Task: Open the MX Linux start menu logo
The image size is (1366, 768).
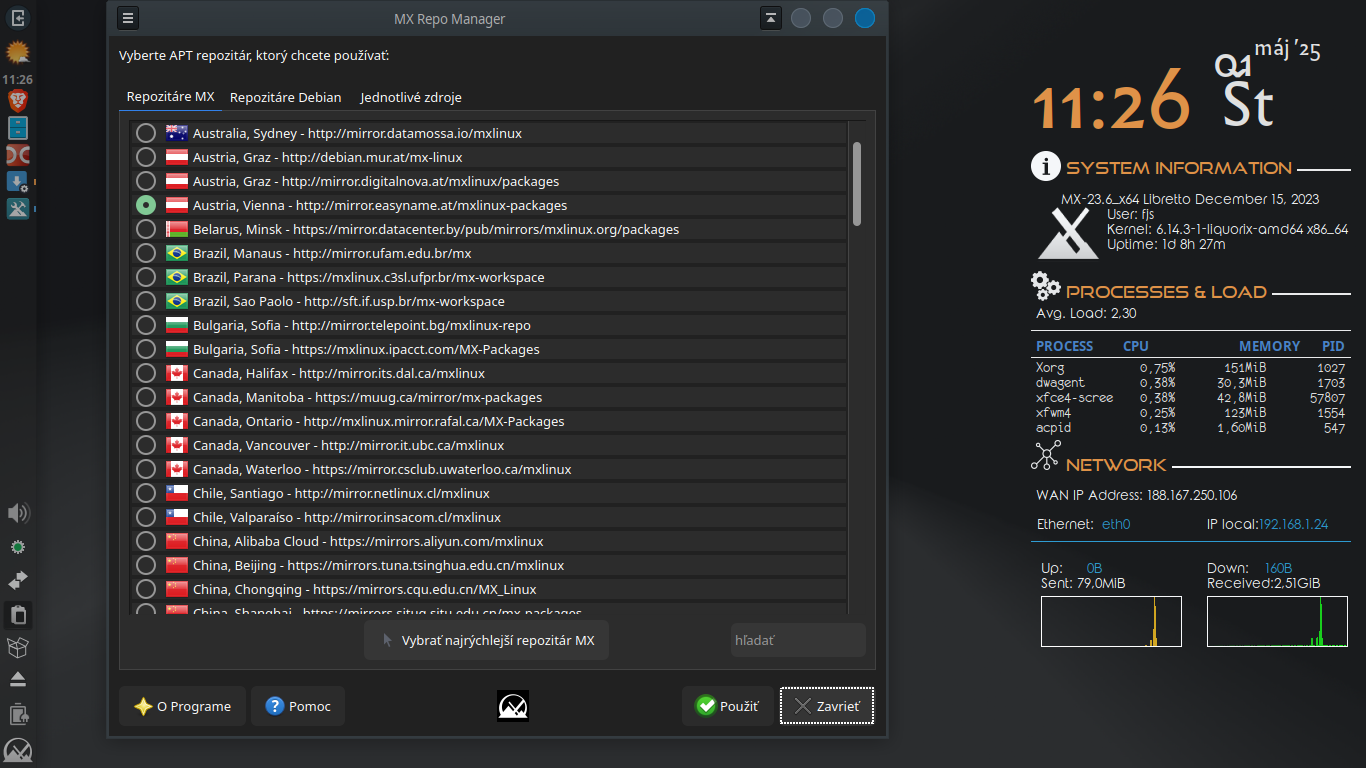Action: point(18,751)
